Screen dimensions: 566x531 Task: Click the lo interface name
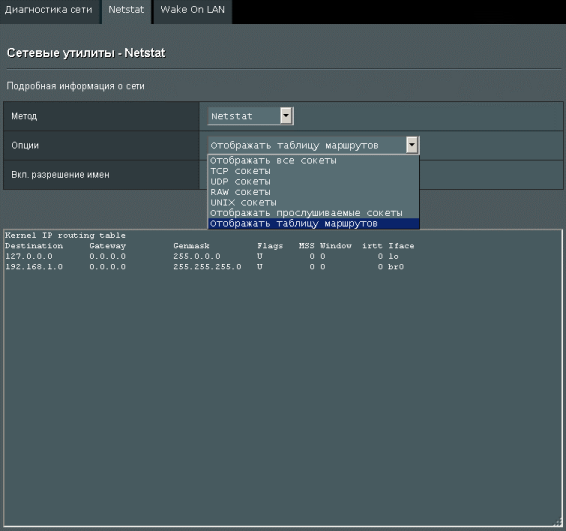393,256
